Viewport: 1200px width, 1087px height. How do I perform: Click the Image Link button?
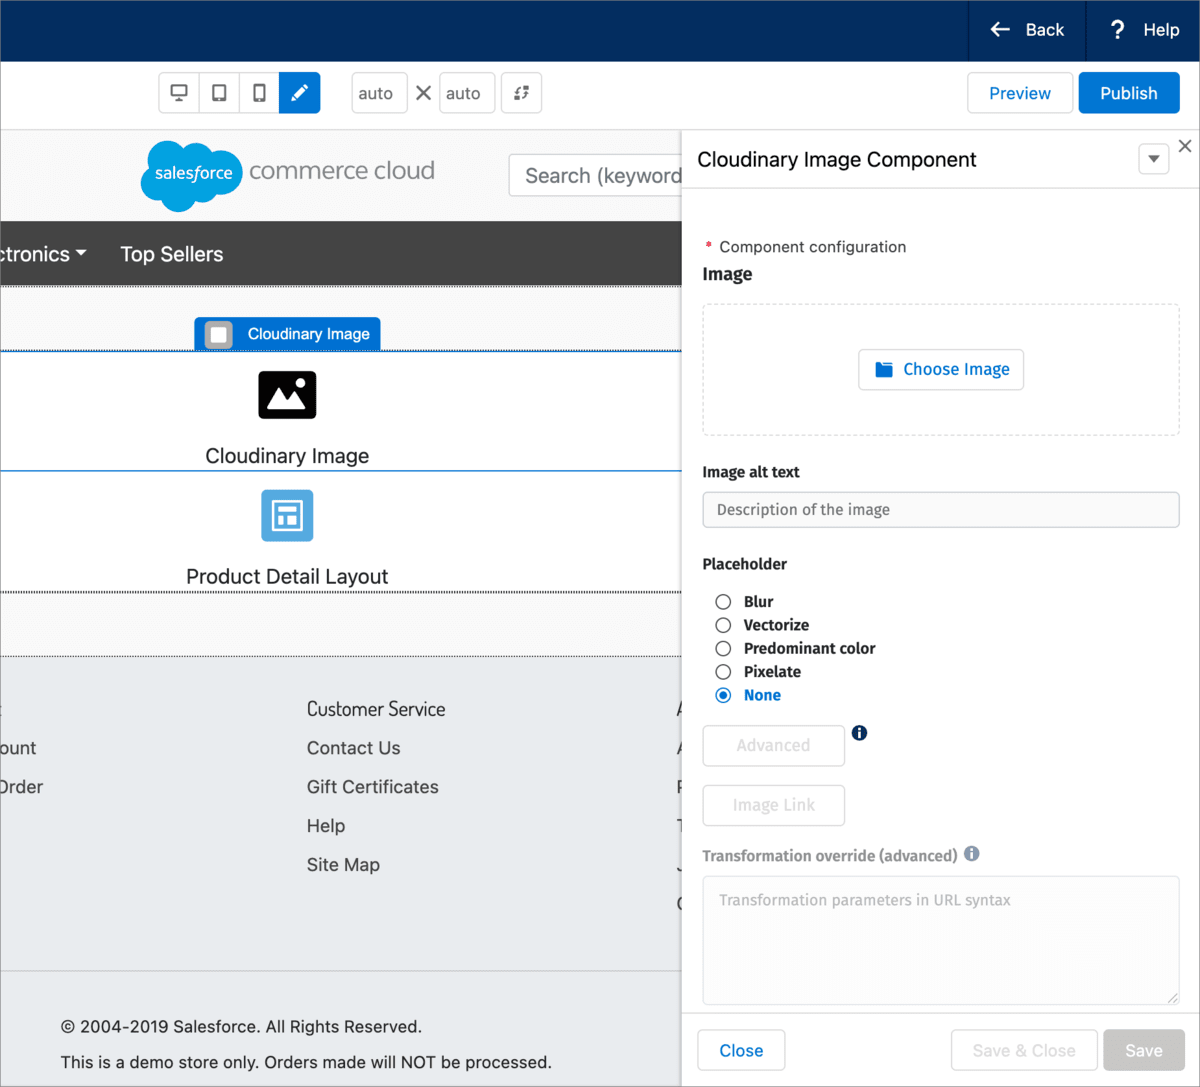pyautogui.click(x=774, y=805)
